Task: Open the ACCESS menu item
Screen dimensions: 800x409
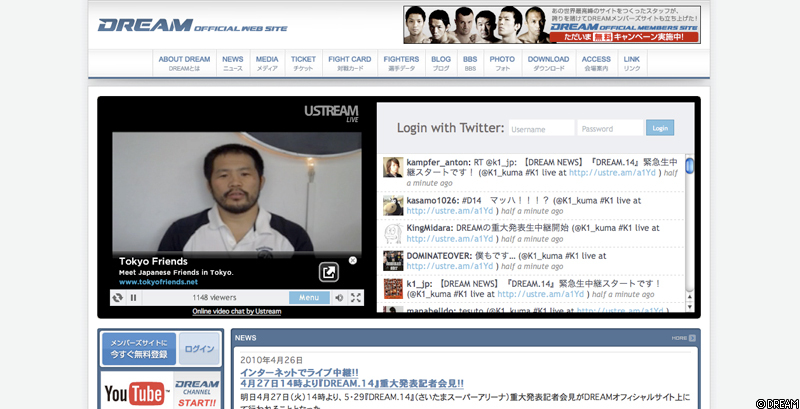Action: point(596,63)
